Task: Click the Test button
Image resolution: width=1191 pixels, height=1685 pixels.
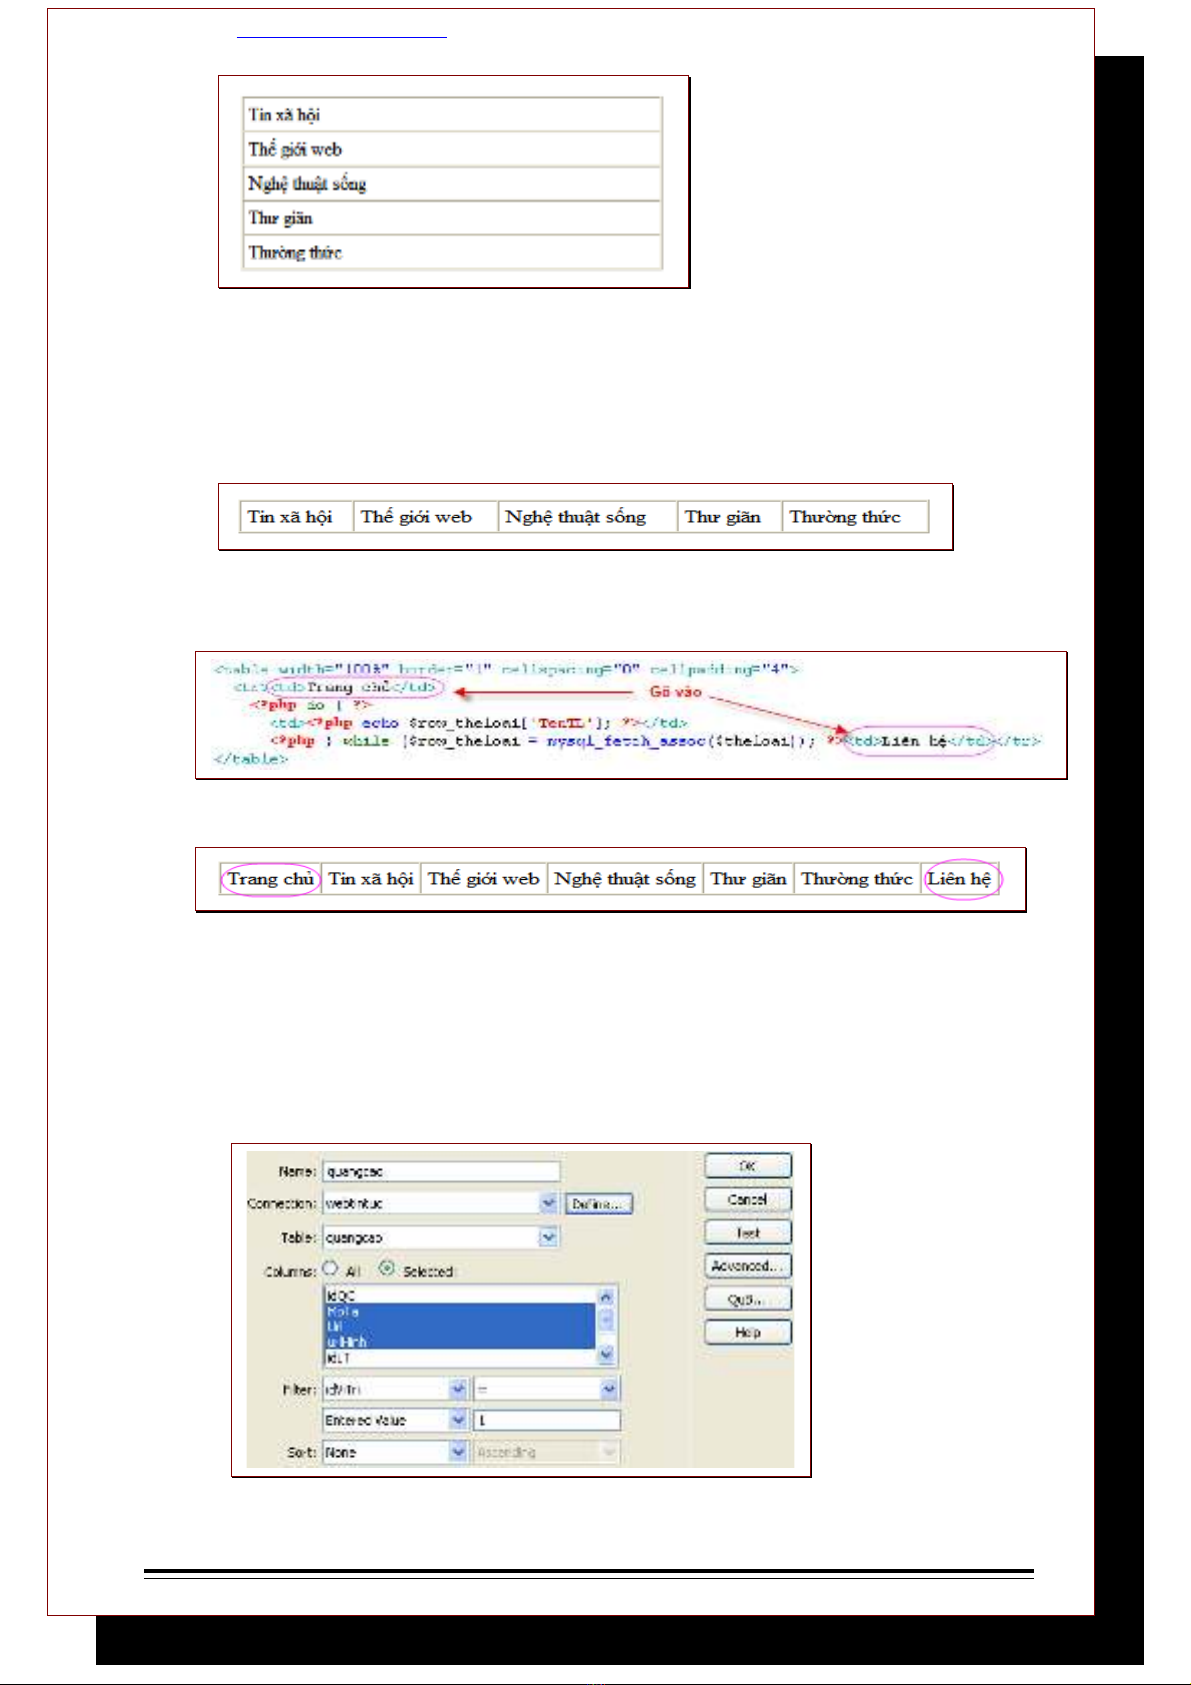Action: click(747, 1233)
